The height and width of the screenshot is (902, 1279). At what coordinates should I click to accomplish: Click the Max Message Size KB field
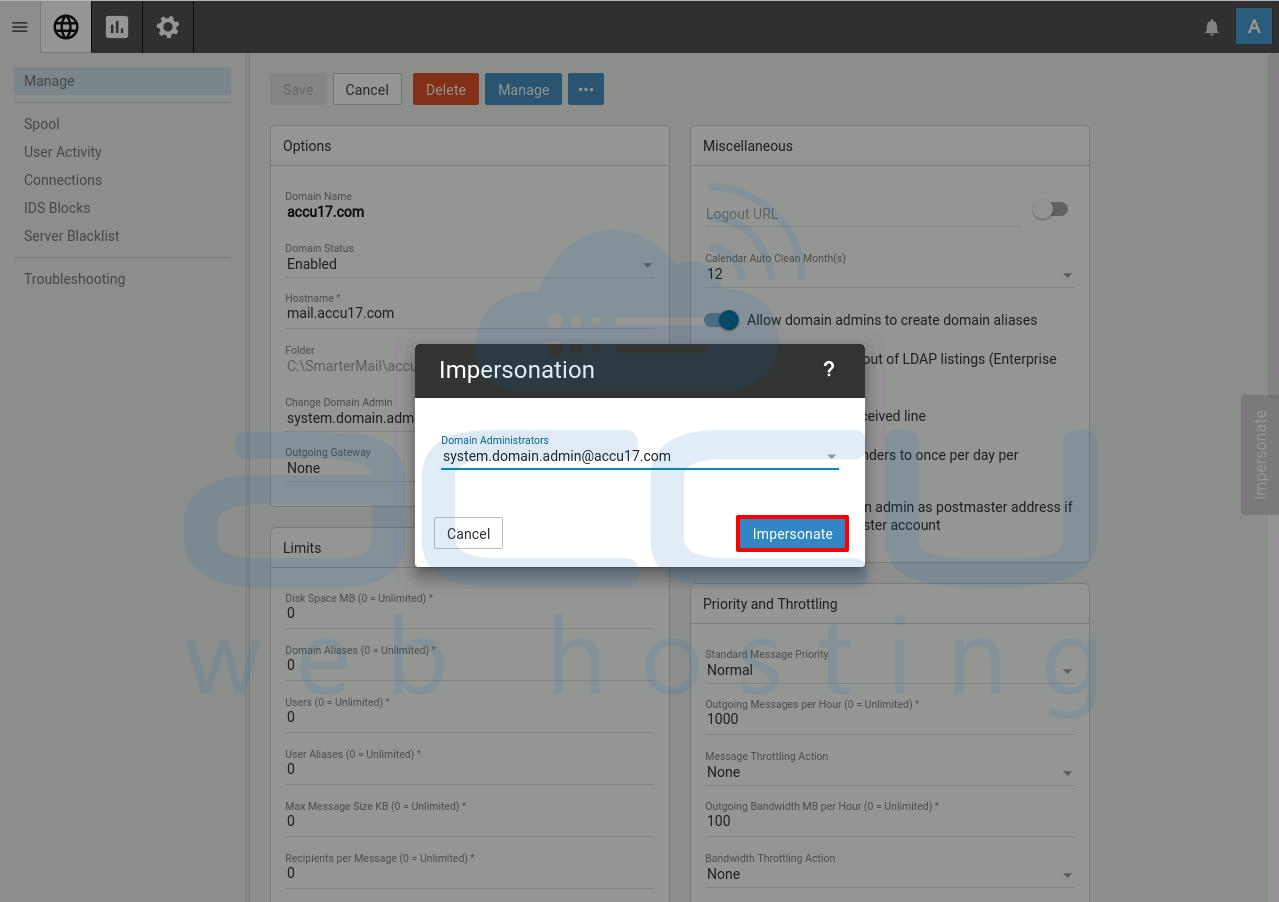pyautogui.click(x=470, y=821)
